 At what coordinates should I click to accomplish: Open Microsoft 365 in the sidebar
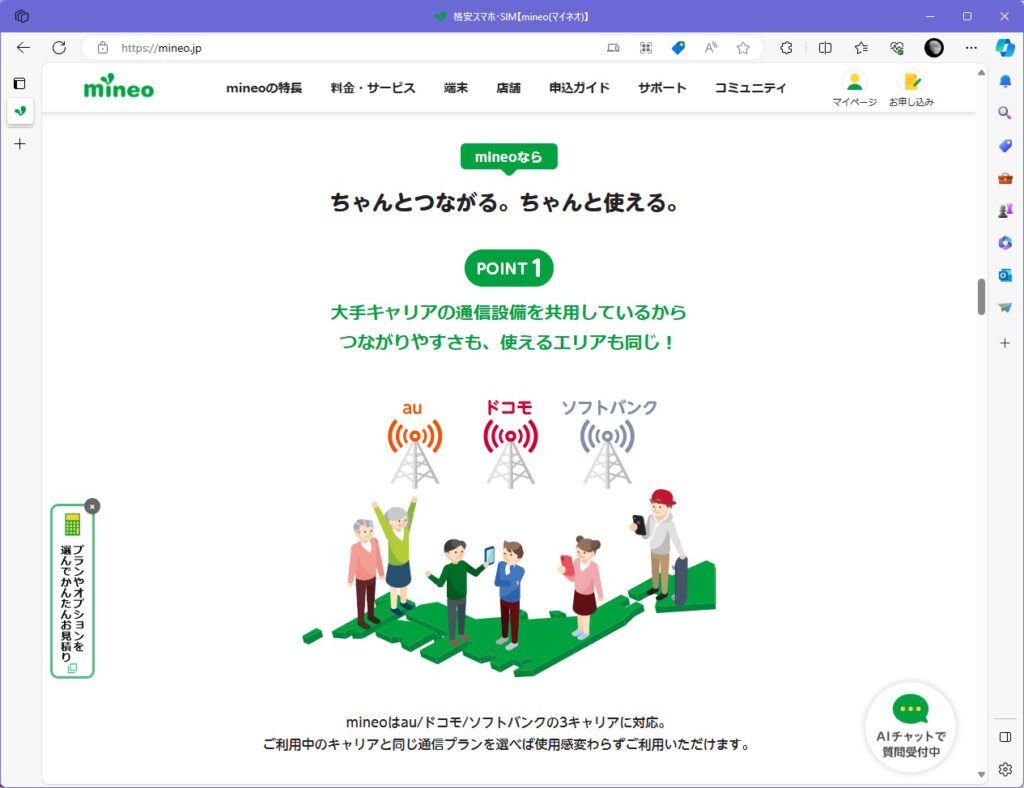(1005, 243)
